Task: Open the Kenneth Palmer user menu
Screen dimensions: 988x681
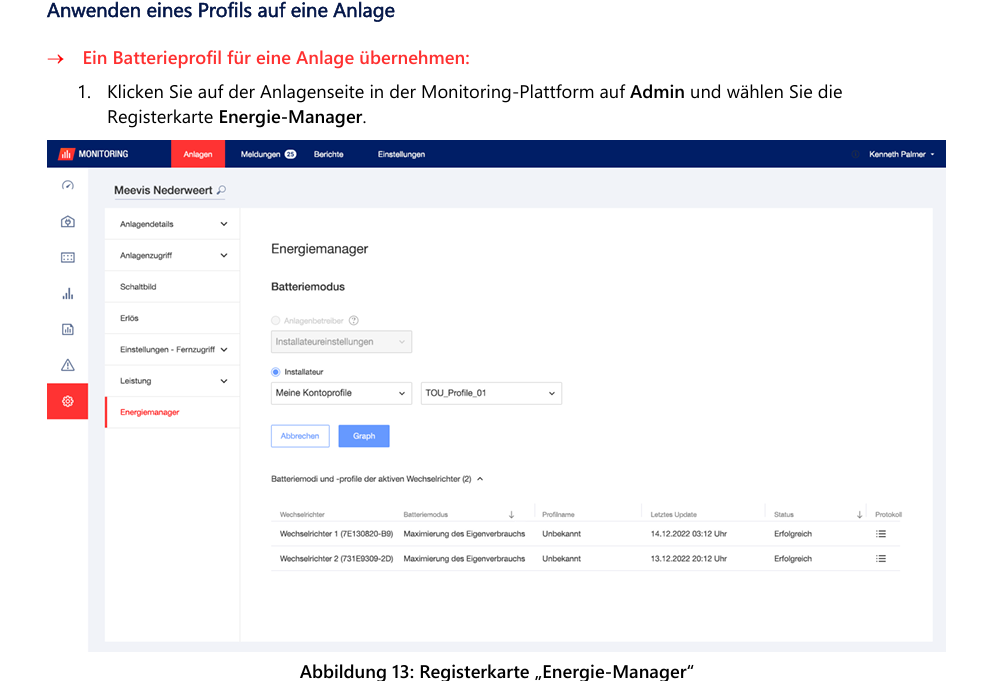Action: coord(901,154)
